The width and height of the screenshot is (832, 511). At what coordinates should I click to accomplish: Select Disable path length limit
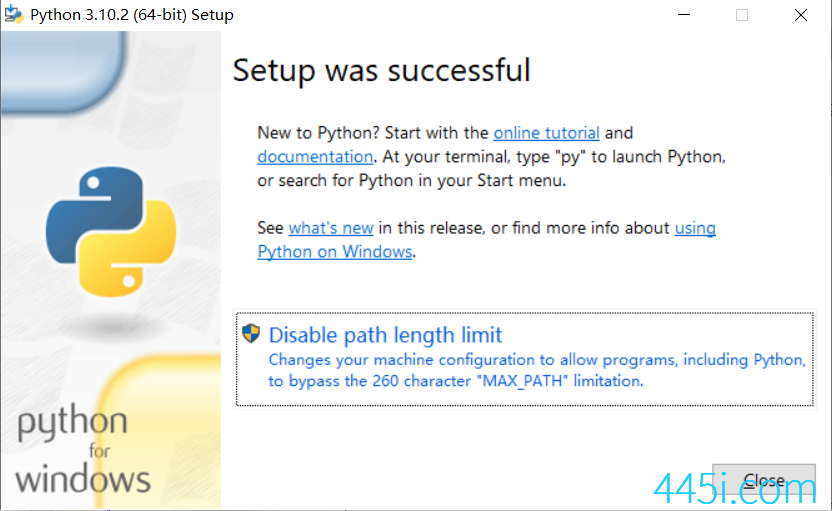524,359
